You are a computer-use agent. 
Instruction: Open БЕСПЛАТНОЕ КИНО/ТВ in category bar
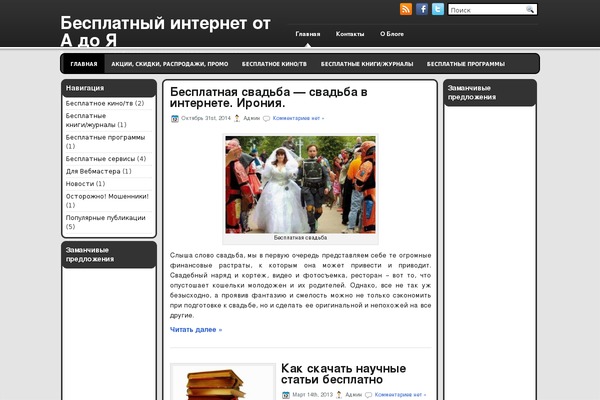[274, 64]
